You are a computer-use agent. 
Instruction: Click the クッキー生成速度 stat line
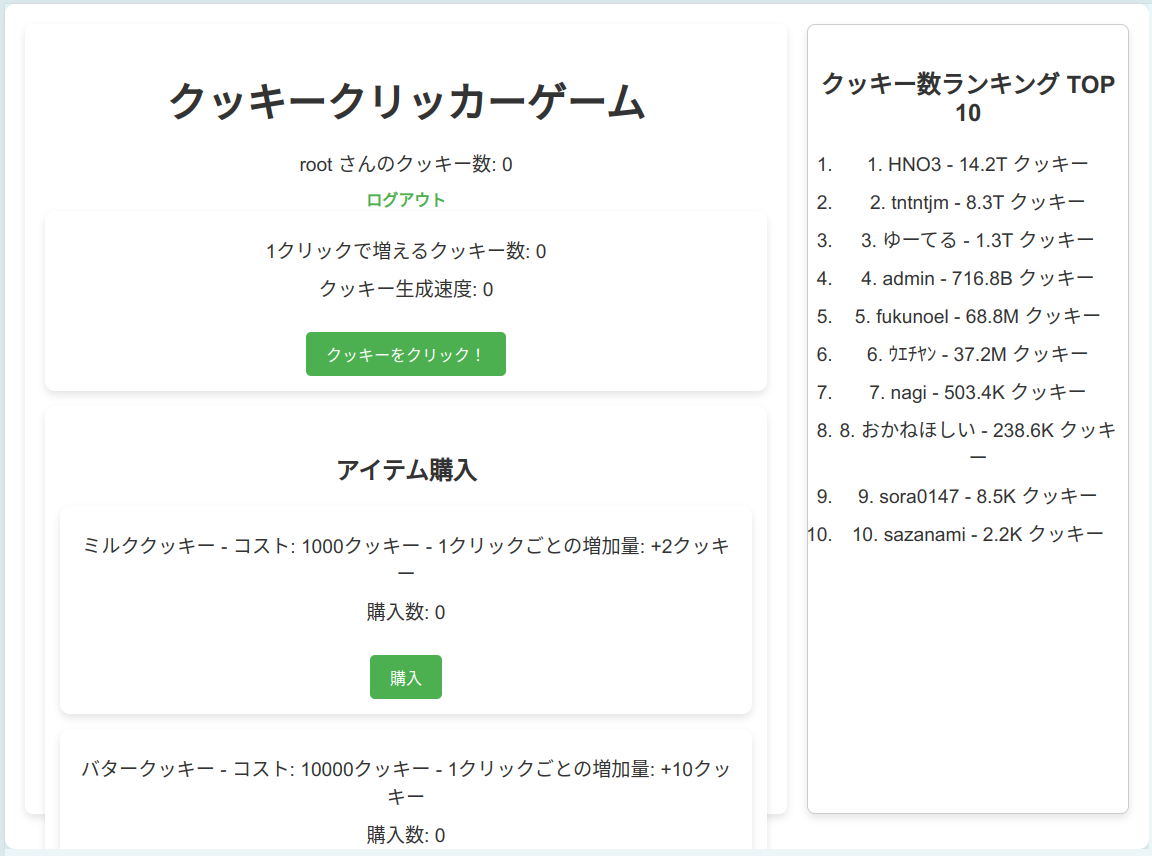tap(406, 289)
